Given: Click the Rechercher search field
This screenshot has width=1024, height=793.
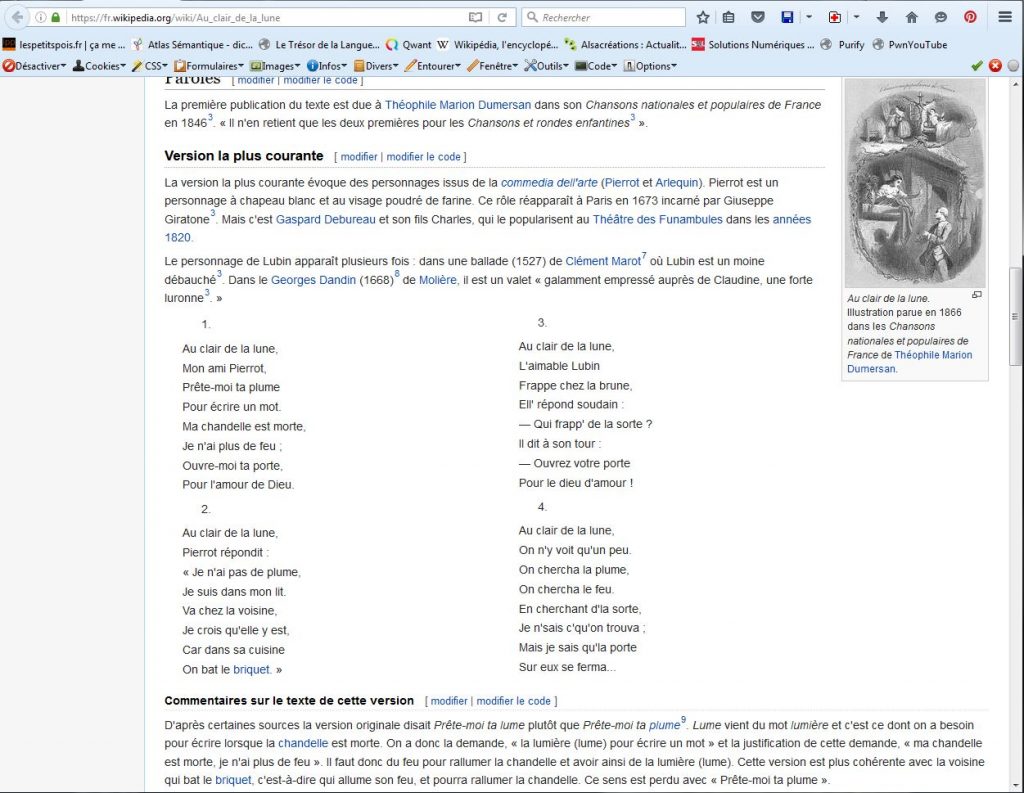Looking at the screenshot, I should coord(603,18).
